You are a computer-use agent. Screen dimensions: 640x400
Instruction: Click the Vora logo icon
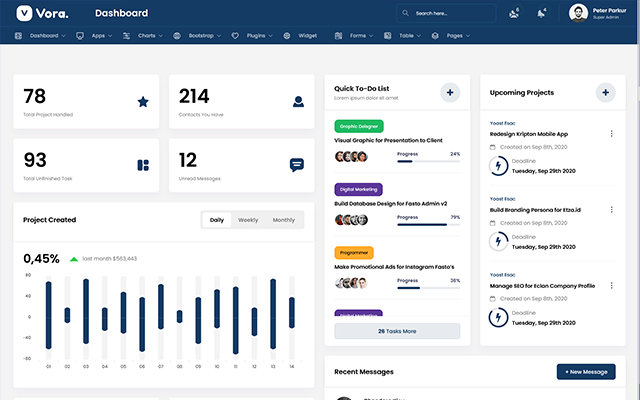click(26, 13)
